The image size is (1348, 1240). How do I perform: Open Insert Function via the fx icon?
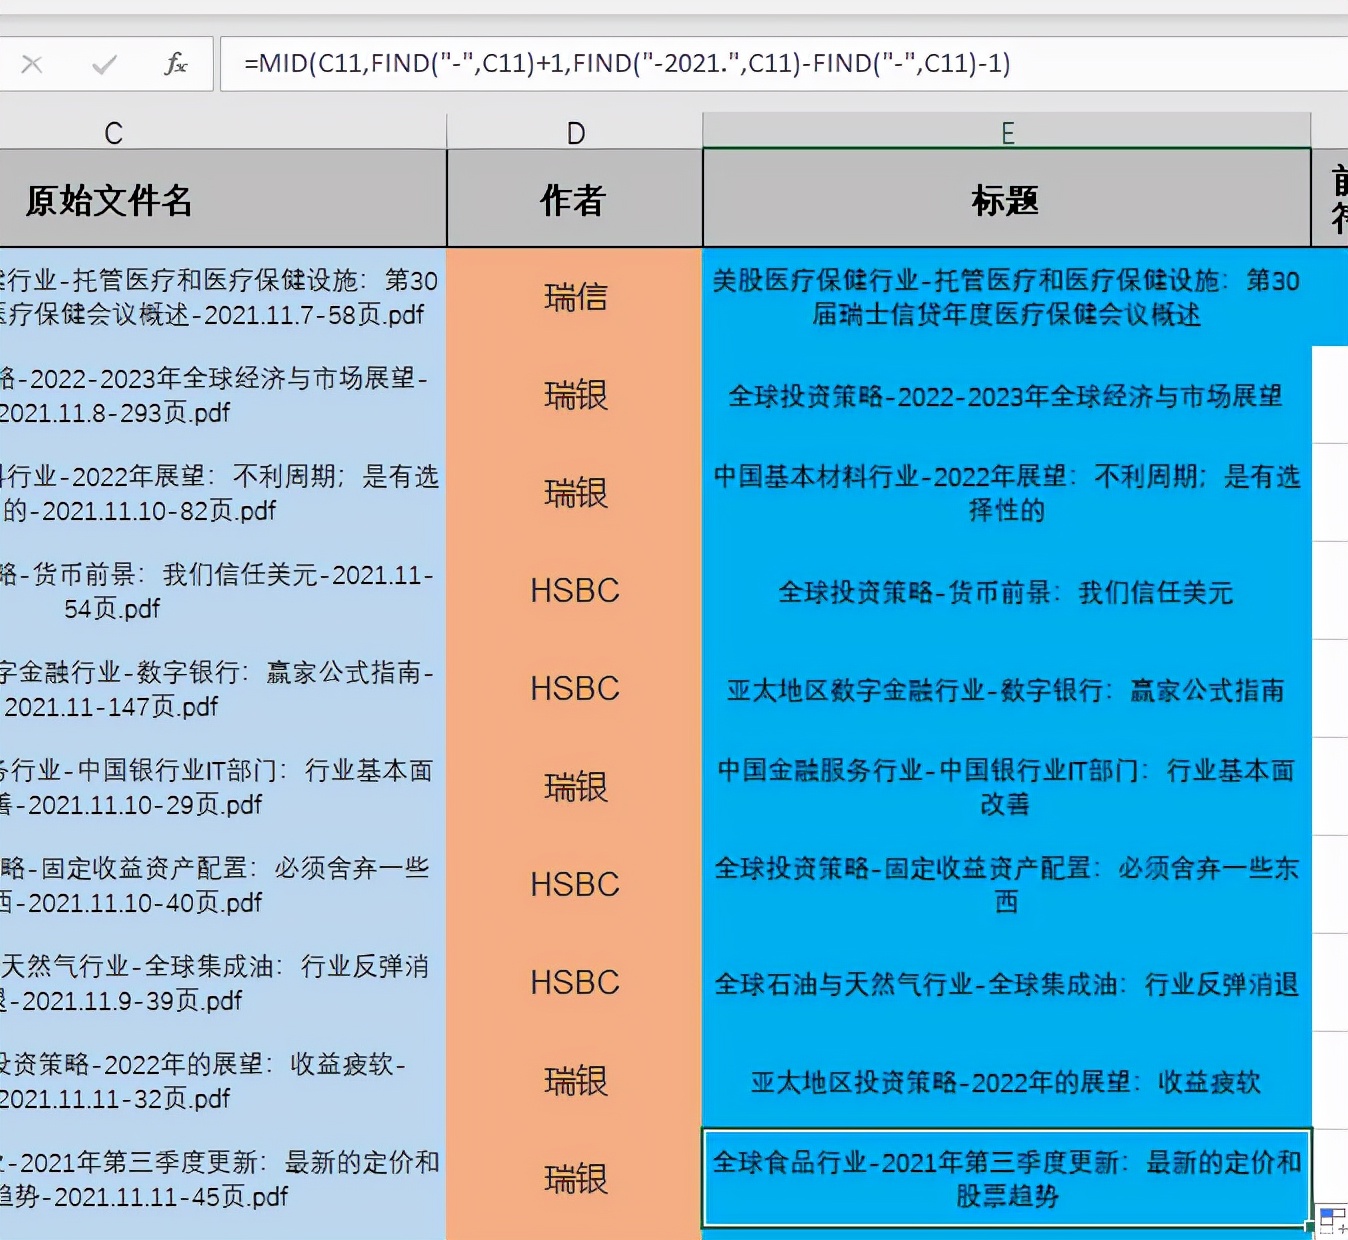tap(176, 63)
